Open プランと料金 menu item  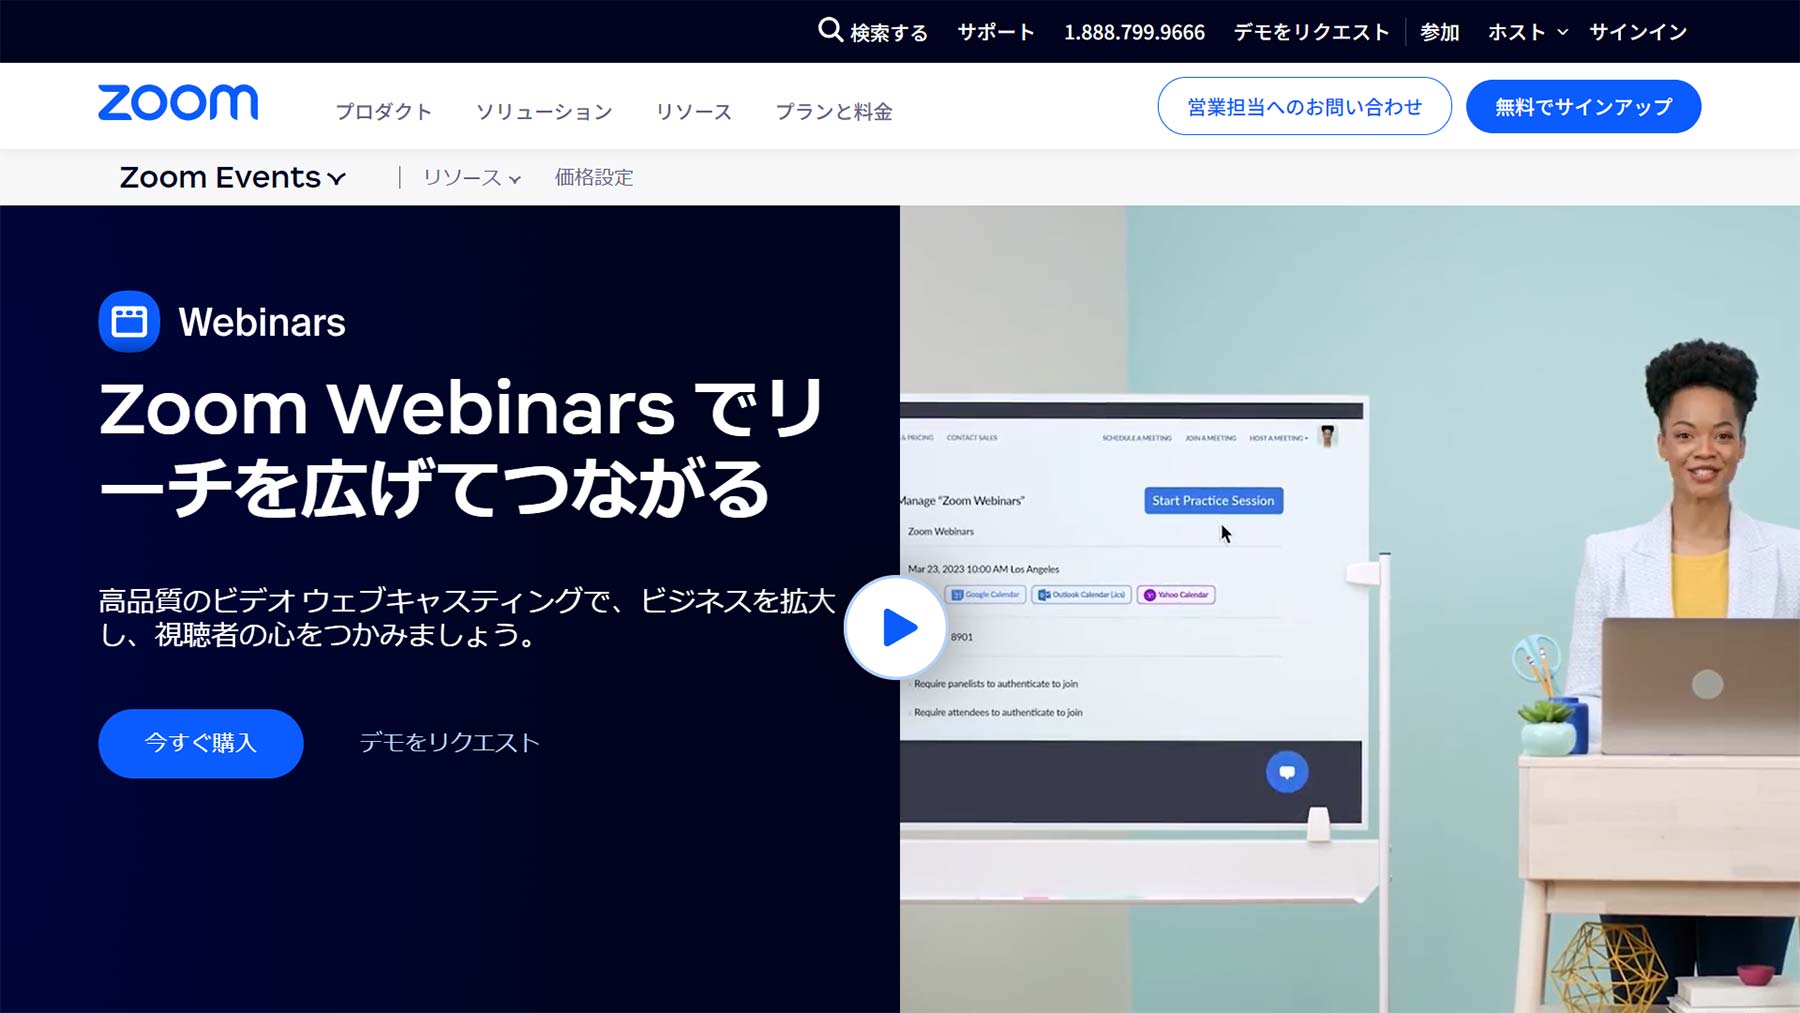point(834,111)
